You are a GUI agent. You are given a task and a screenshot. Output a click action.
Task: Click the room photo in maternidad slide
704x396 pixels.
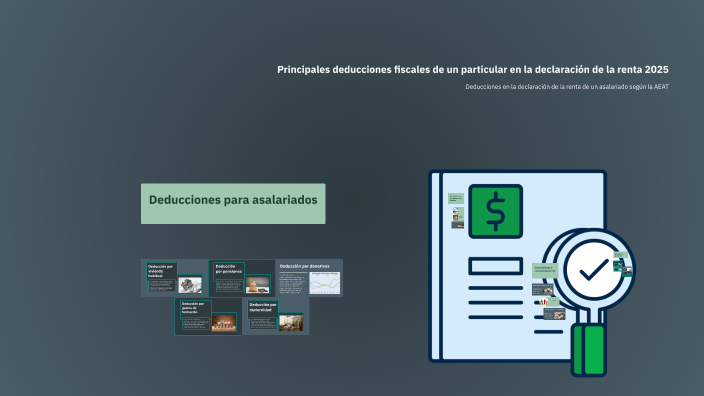pos(291,322)
